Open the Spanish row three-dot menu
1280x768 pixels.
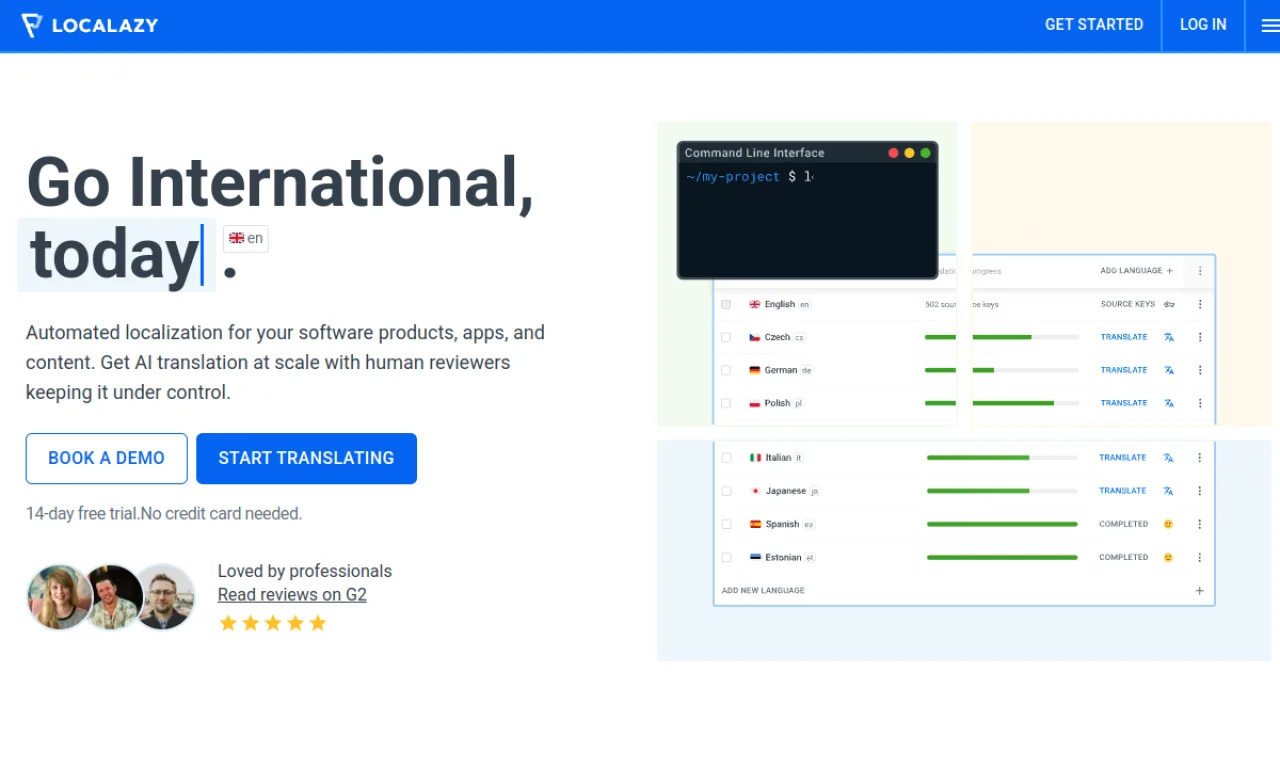1200,524
